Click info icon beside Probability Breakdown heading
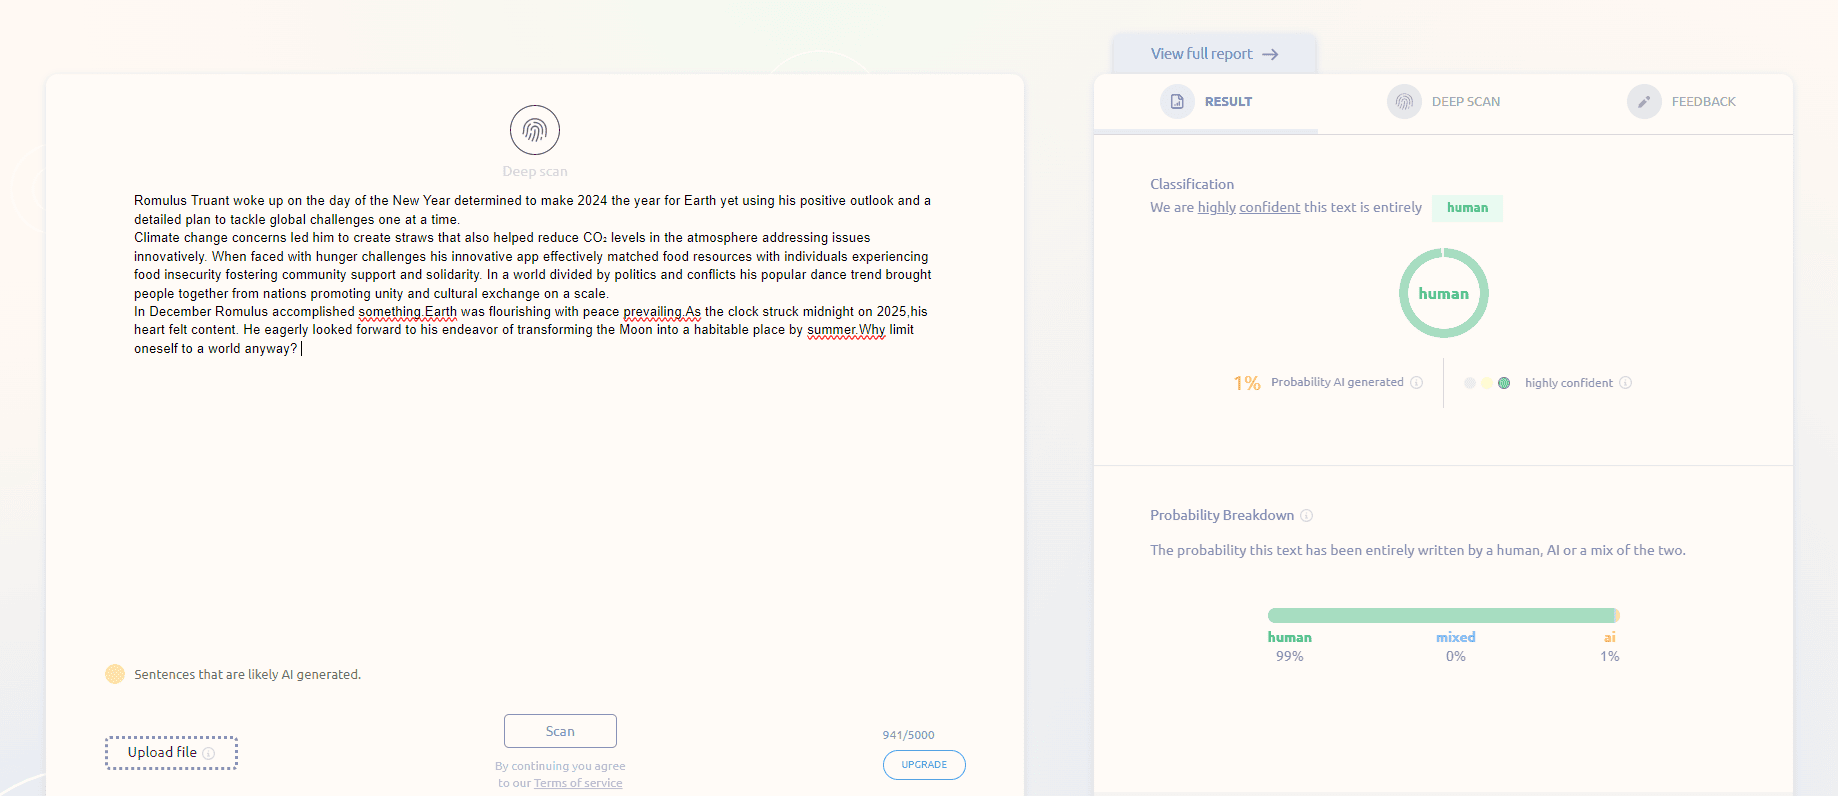1838x796 pixels. (1306, 516)
